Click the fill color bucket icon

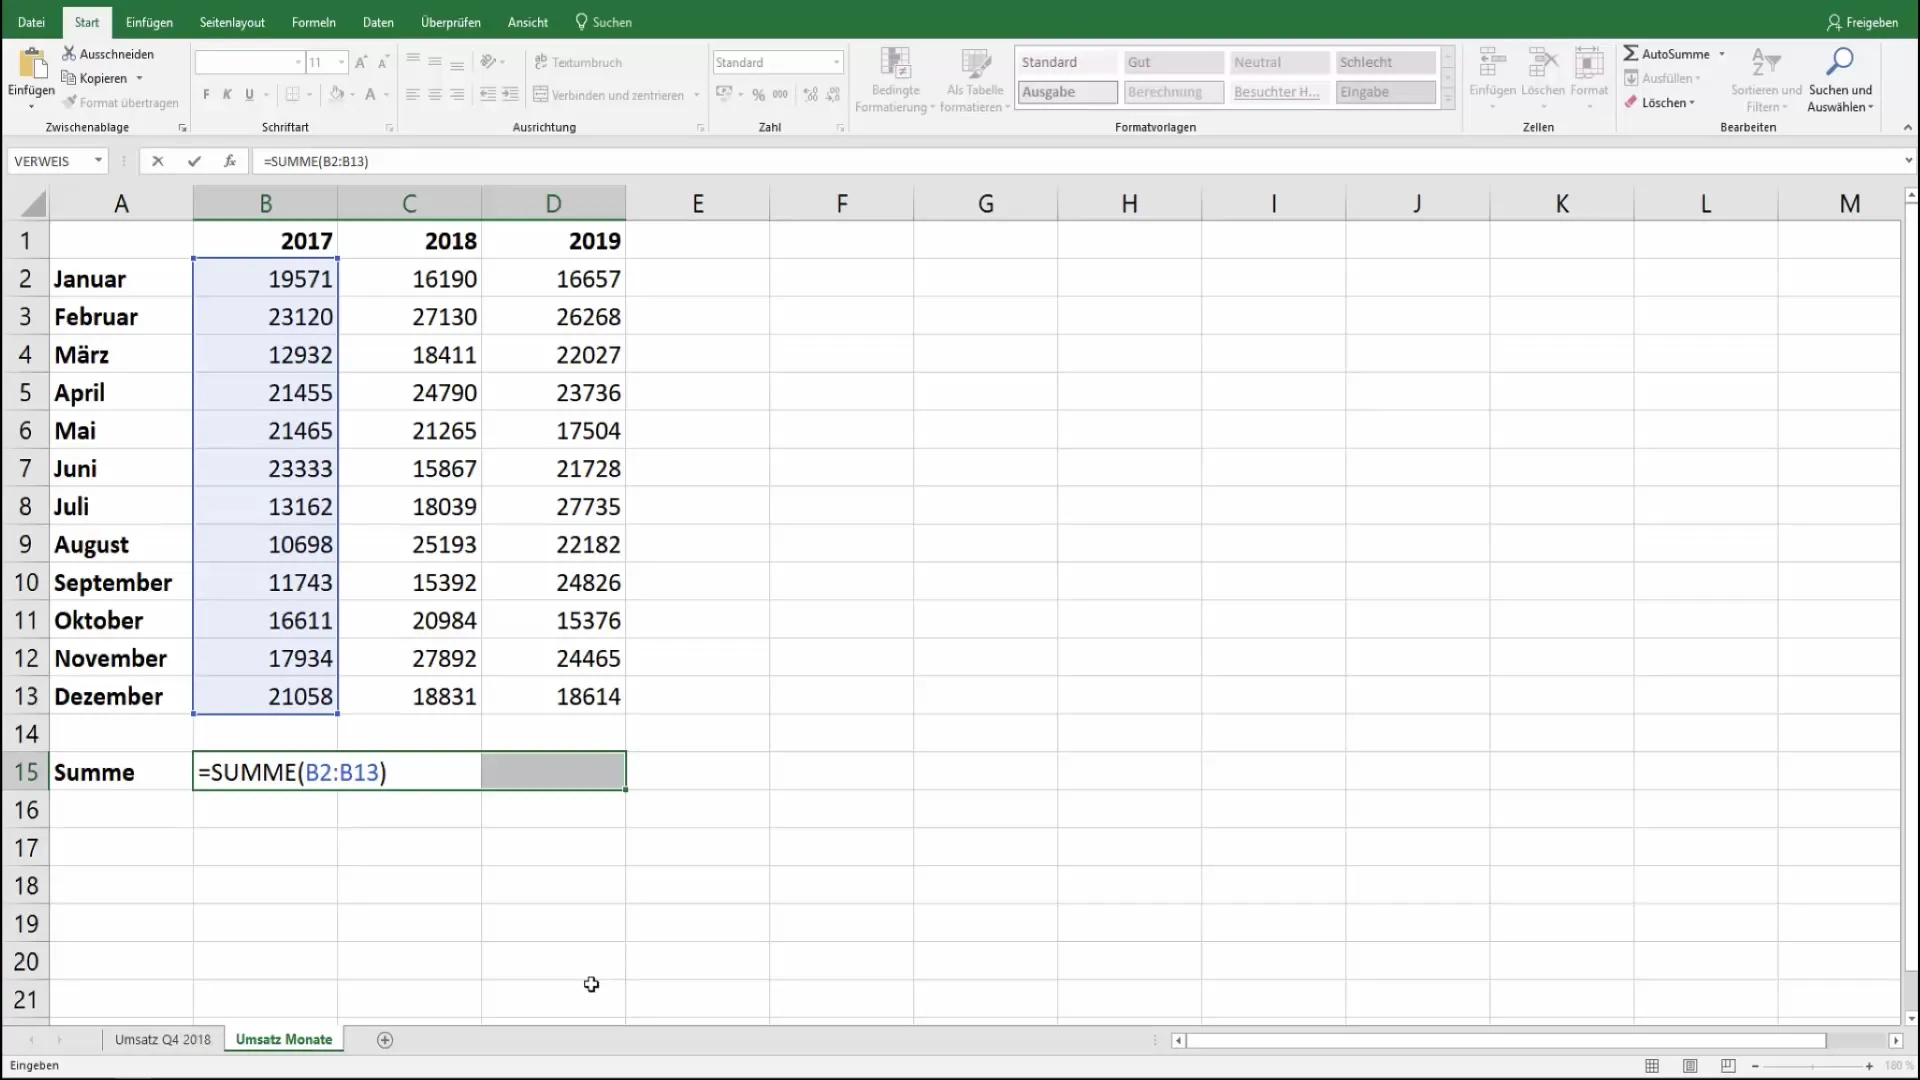337,95
